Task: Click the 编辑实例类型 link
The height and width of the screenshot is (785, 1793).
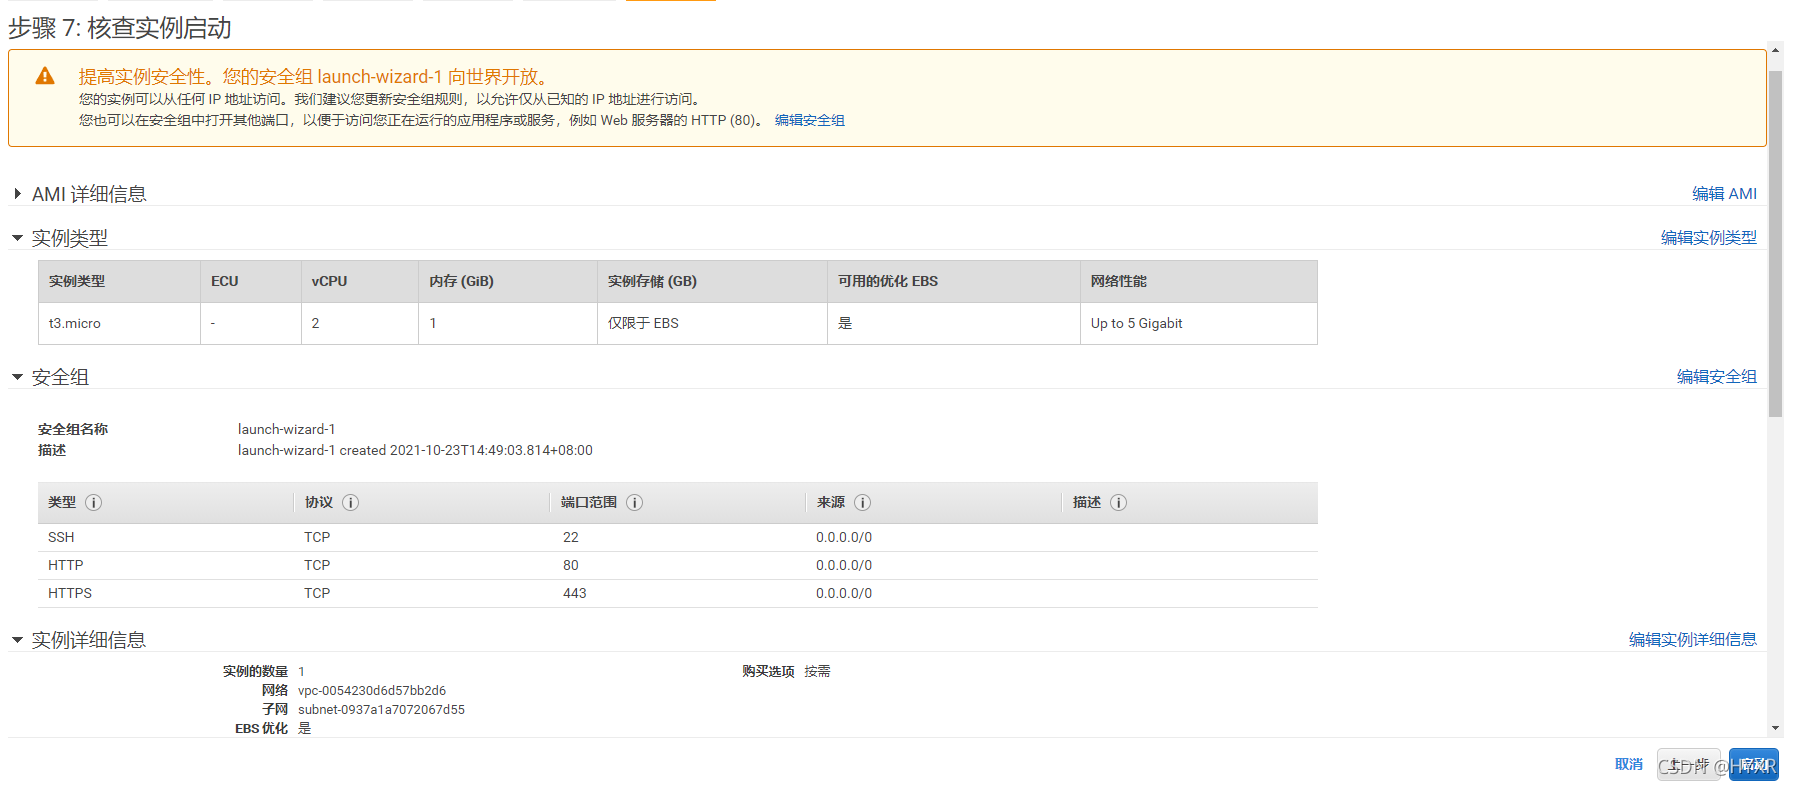Action: point(1708,238)
